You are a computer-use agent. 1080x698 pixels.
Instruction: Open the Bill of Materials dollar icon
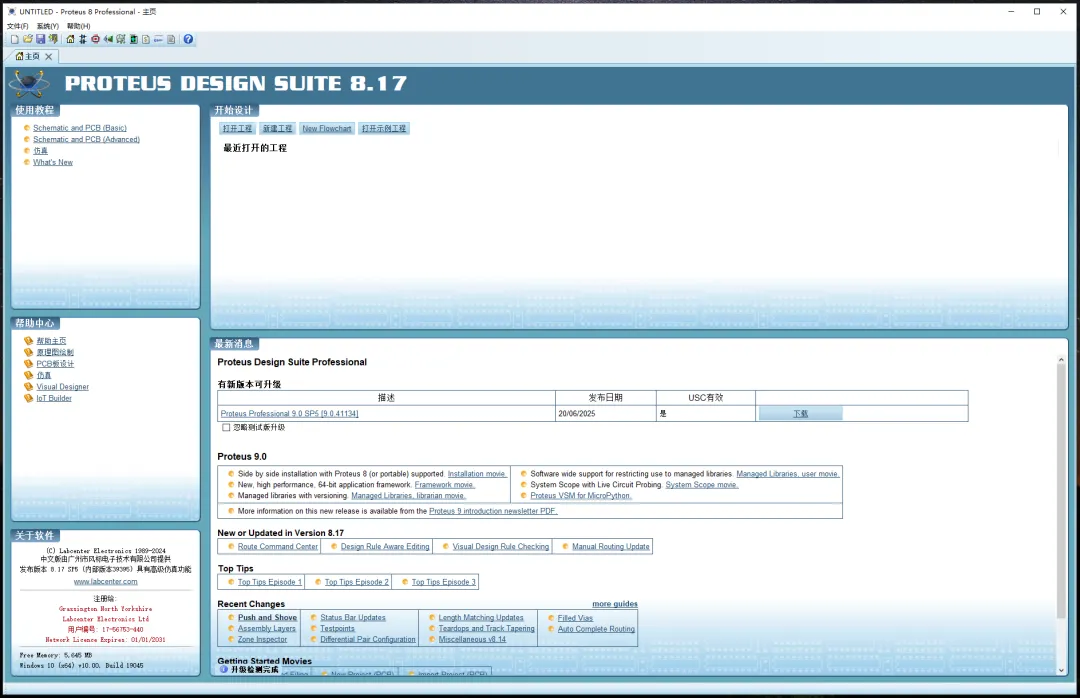(146, 39)
